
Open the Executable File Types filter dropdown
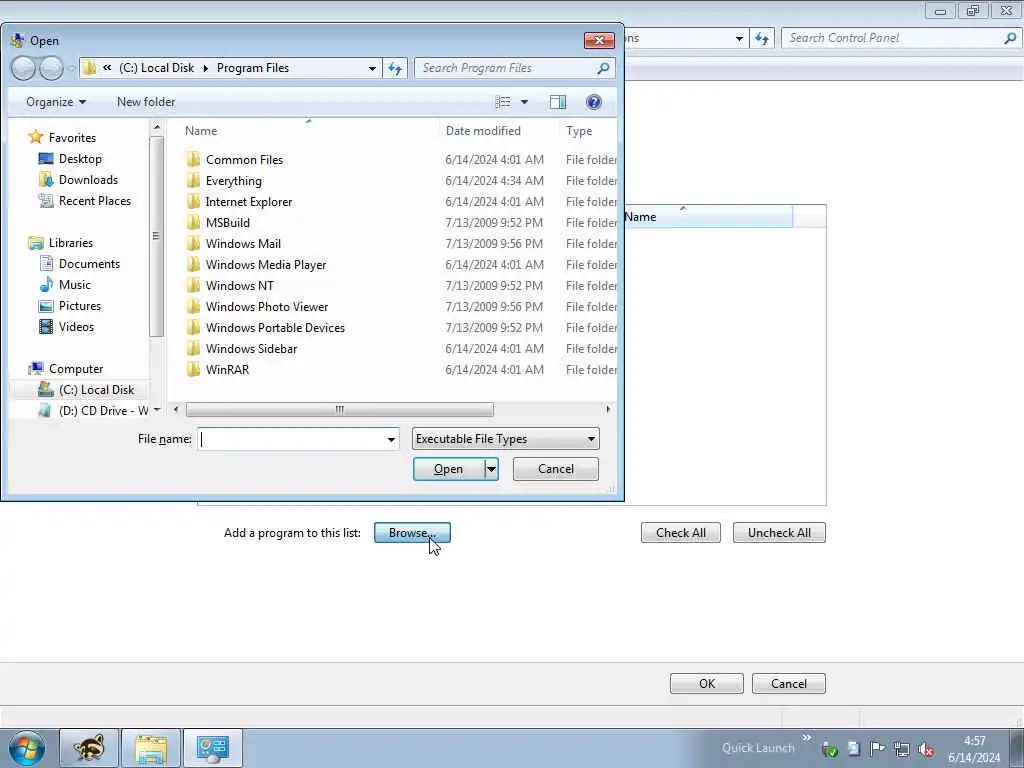505,439
